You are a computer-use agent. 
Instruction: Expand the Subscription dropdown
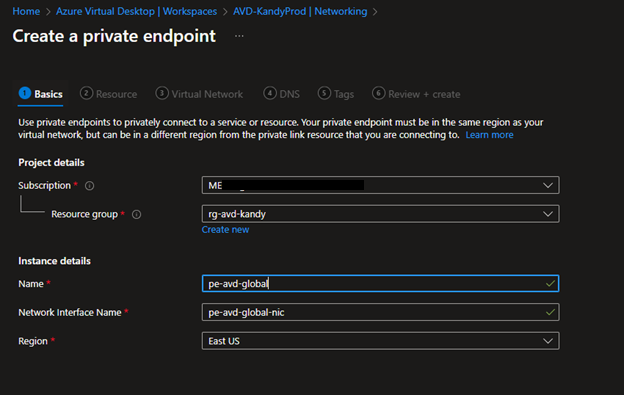click(x=380, y=185)
